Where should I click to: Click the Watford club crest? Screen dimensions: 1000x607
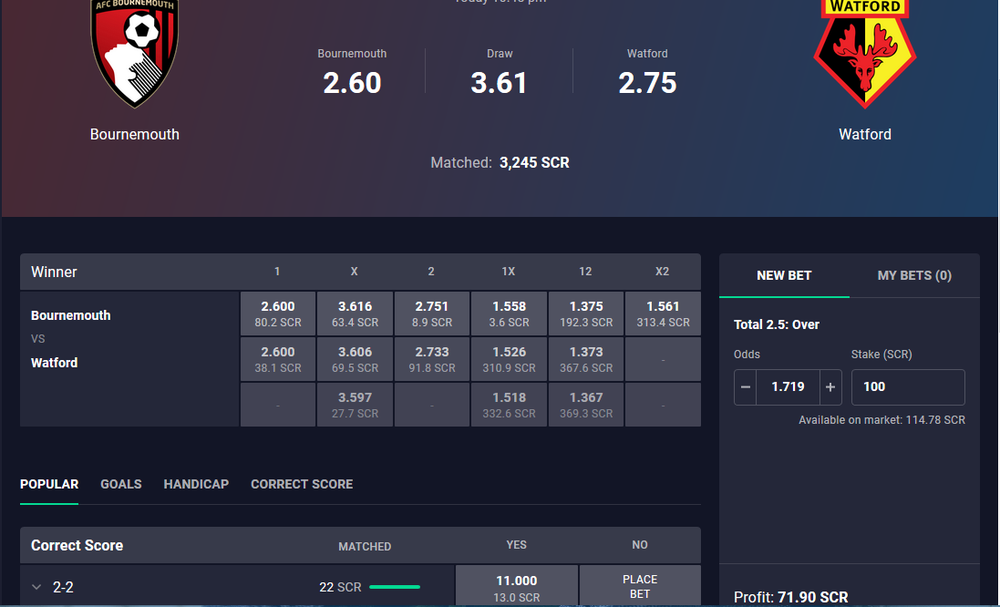click(865, 54)
